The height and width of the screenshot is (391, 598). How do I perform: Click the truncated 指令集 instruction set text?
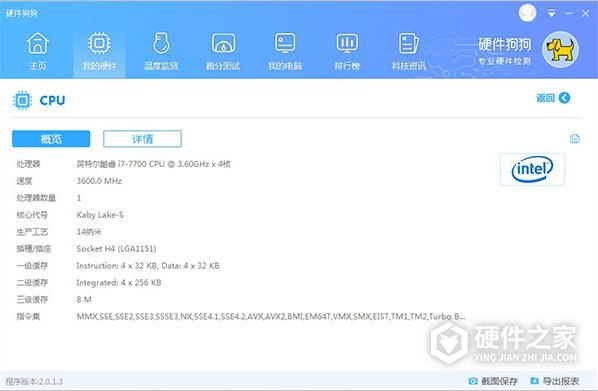271,316
